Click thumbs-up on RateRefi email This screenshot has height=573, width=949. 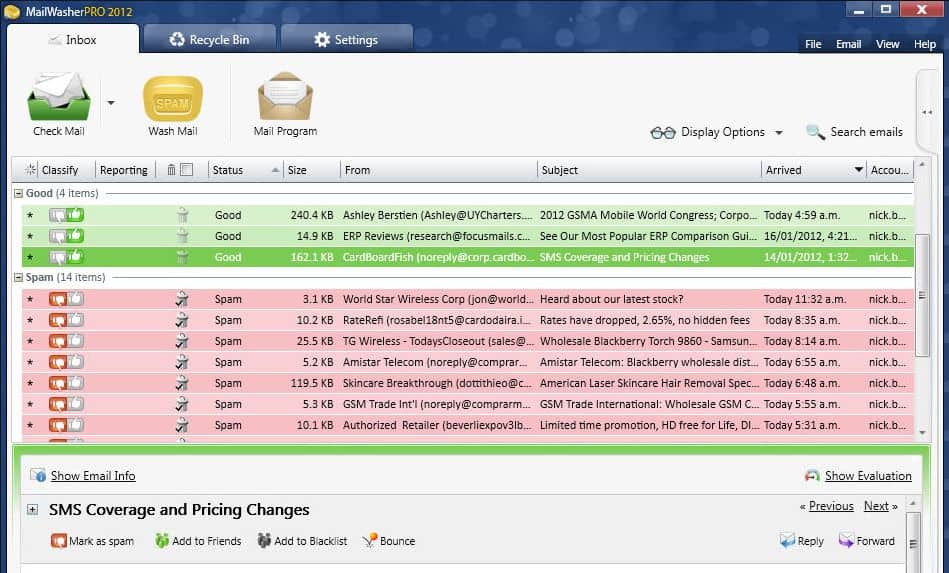[76, 320]
